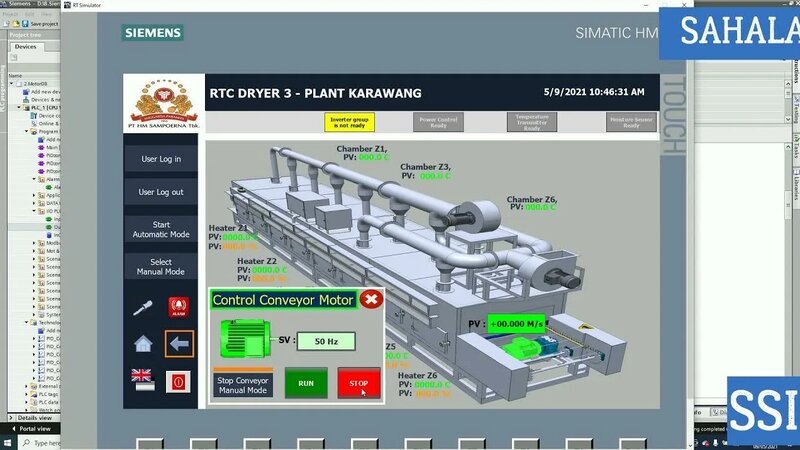This screenshot has width=800, height=450.
Task: Collapse the PLC_1 tree node
Action: (x=19, y=108)
